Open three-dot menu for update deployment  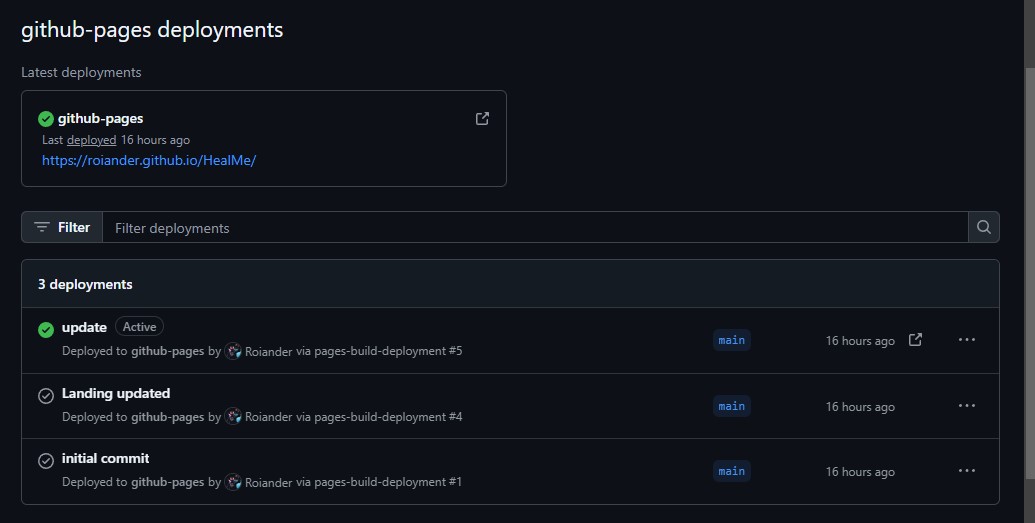point(966,339)
